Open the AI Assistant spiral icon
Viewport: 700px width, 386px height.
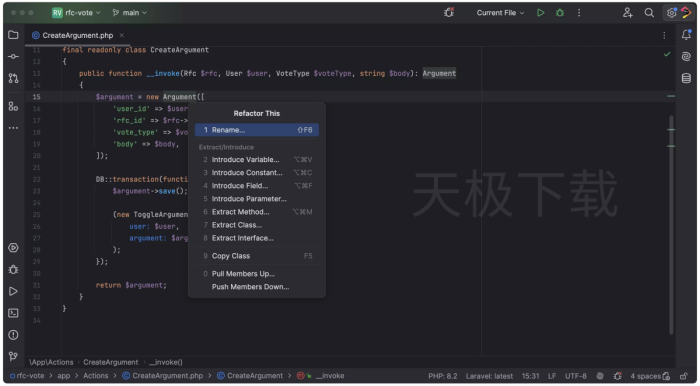click(686, 56)
